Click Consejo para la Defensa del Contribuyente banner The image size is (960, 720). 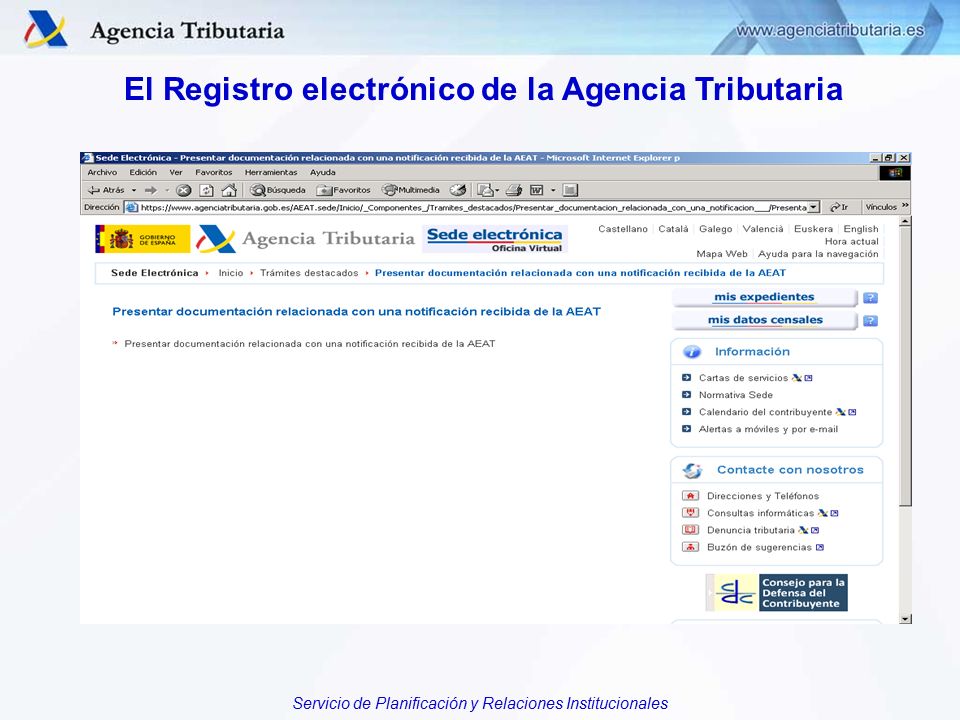[x=776, y=593]
